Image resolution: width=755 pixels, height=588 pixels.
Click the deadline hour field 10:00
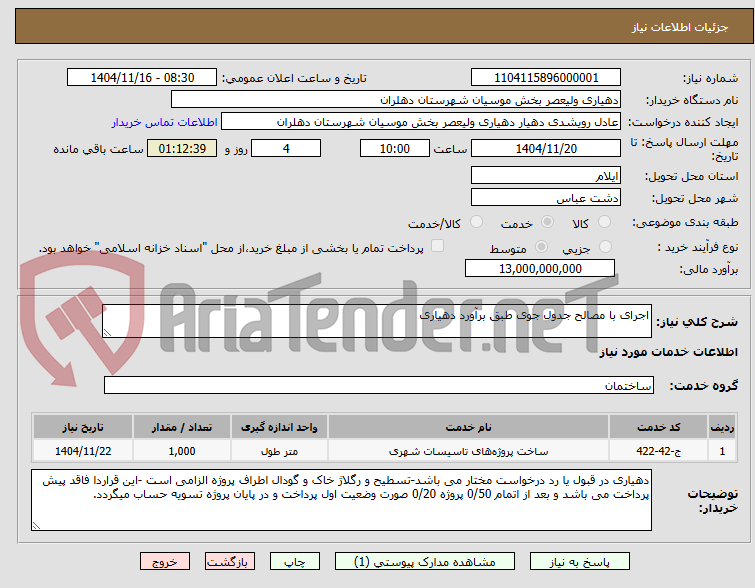point(395,148)
